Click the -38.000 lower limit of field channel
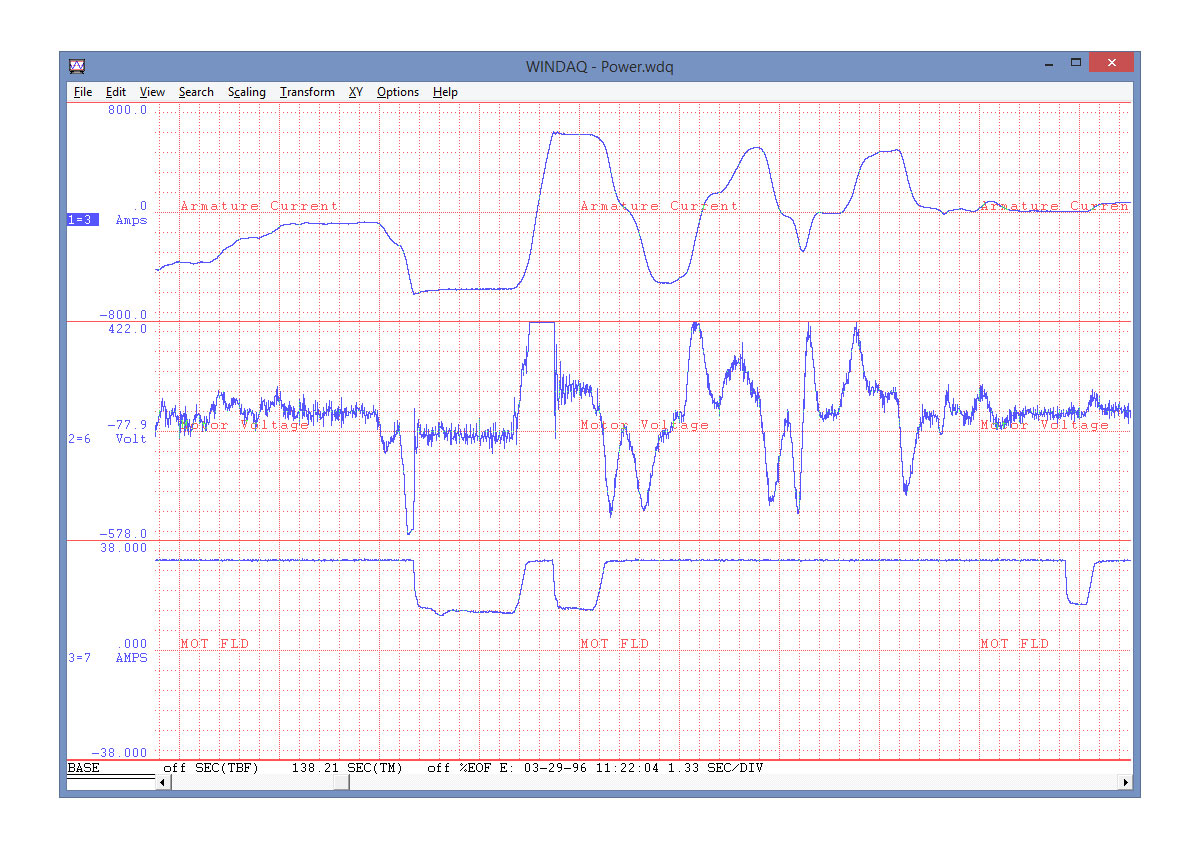This screenshot has height=850, width=1200. click(120, 753)
